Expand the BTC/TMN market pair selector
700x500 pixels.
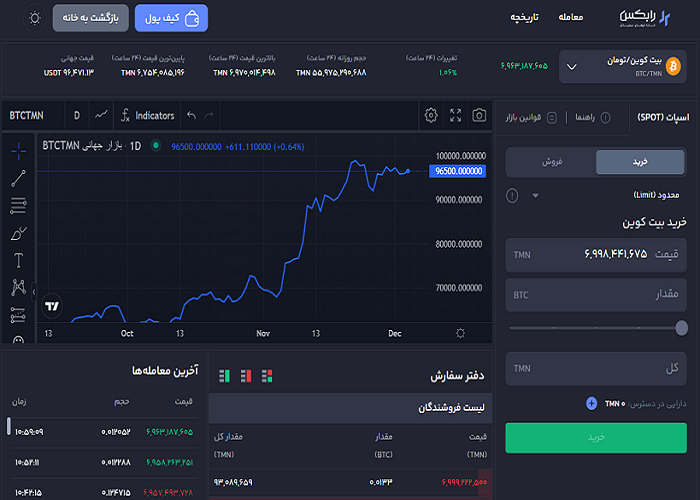[572, 66]
